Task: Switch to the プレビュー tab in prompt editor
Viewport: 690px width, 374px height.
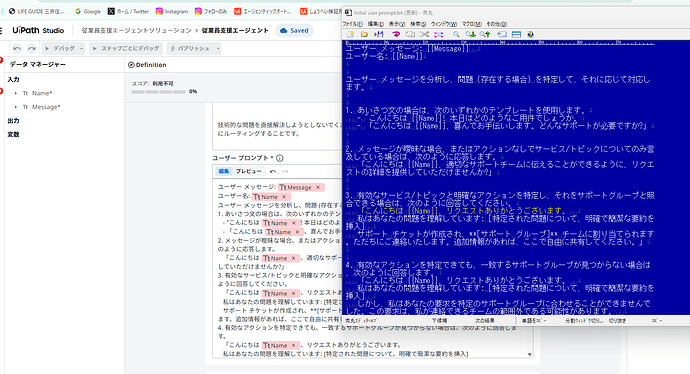Action: [248, 171]
